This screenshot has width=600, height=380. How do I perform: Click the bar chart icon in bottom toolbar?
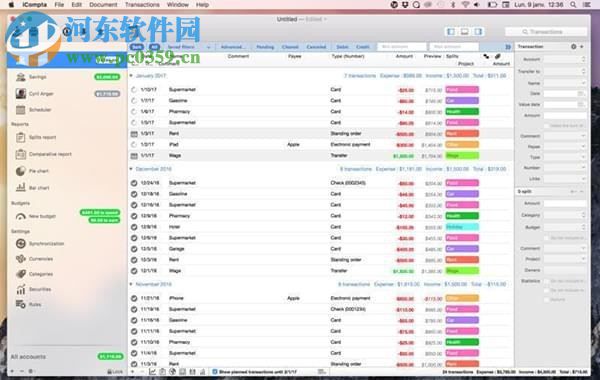click(202, 372)
